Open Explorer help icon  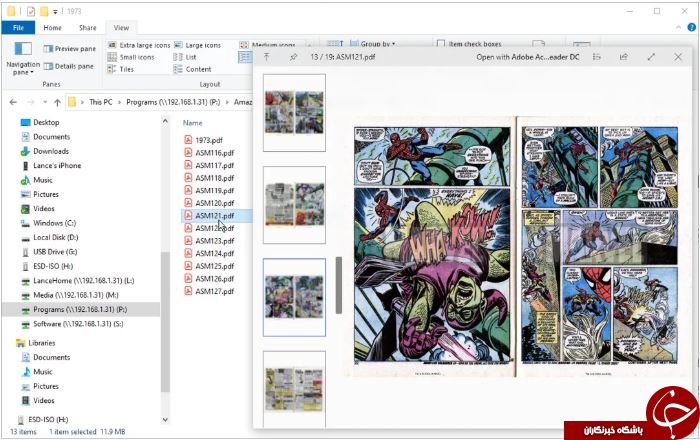692,27
